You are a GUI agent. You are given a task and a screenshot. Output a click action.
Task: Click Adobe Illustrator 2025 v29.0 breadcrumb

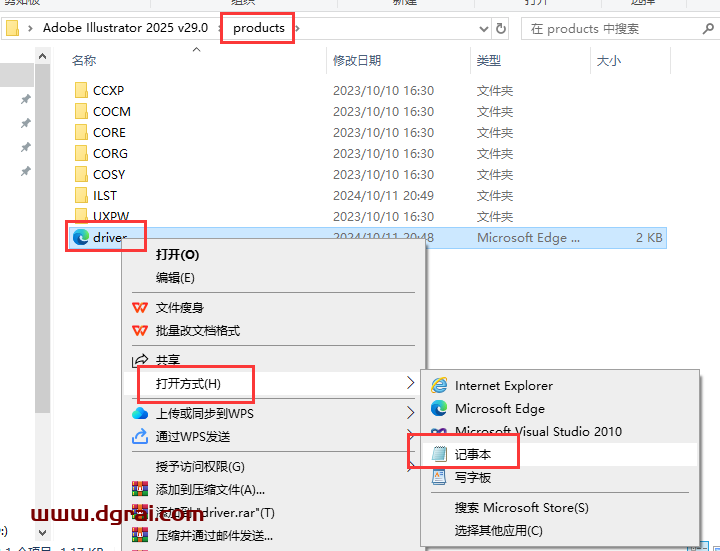(x=125, y=28)
